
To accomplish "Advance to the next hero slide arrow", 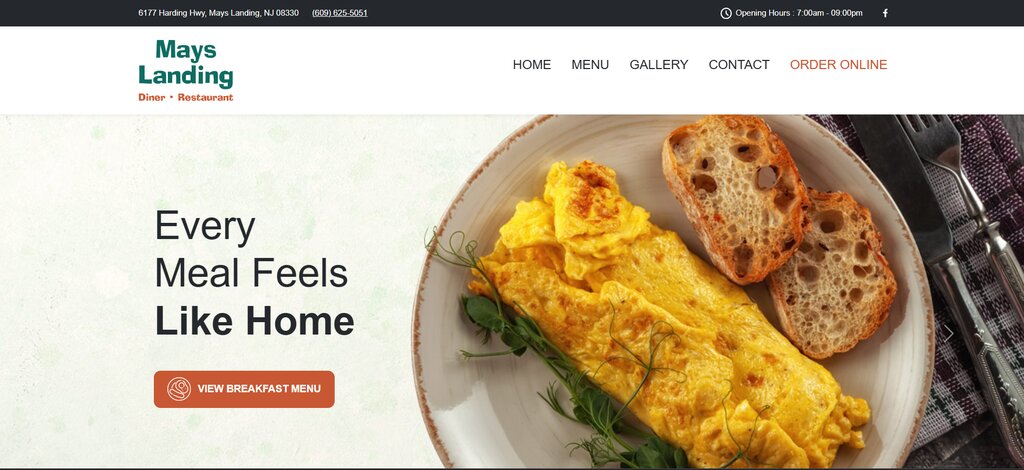I will tap(948, 333).
